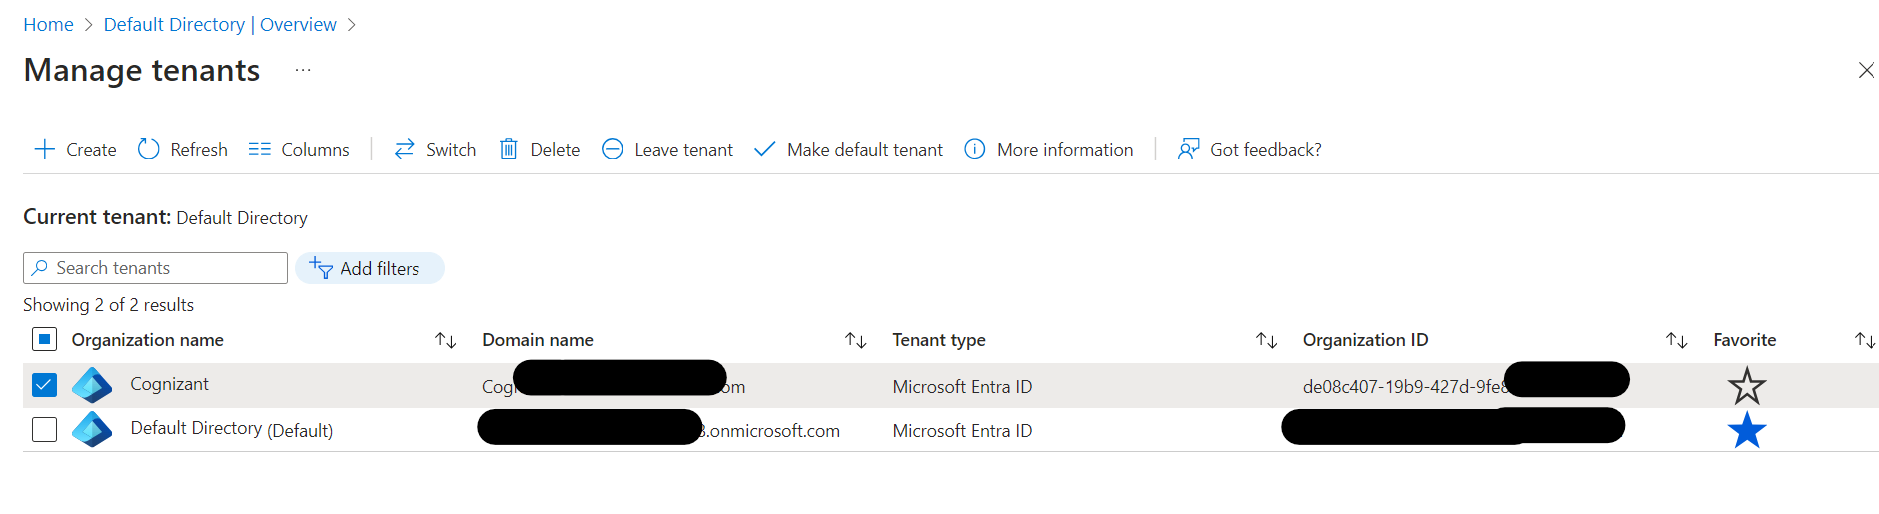Click the Got feedback person icon
This screenshot has width=1879, height=514.
tap(1188, 149)
